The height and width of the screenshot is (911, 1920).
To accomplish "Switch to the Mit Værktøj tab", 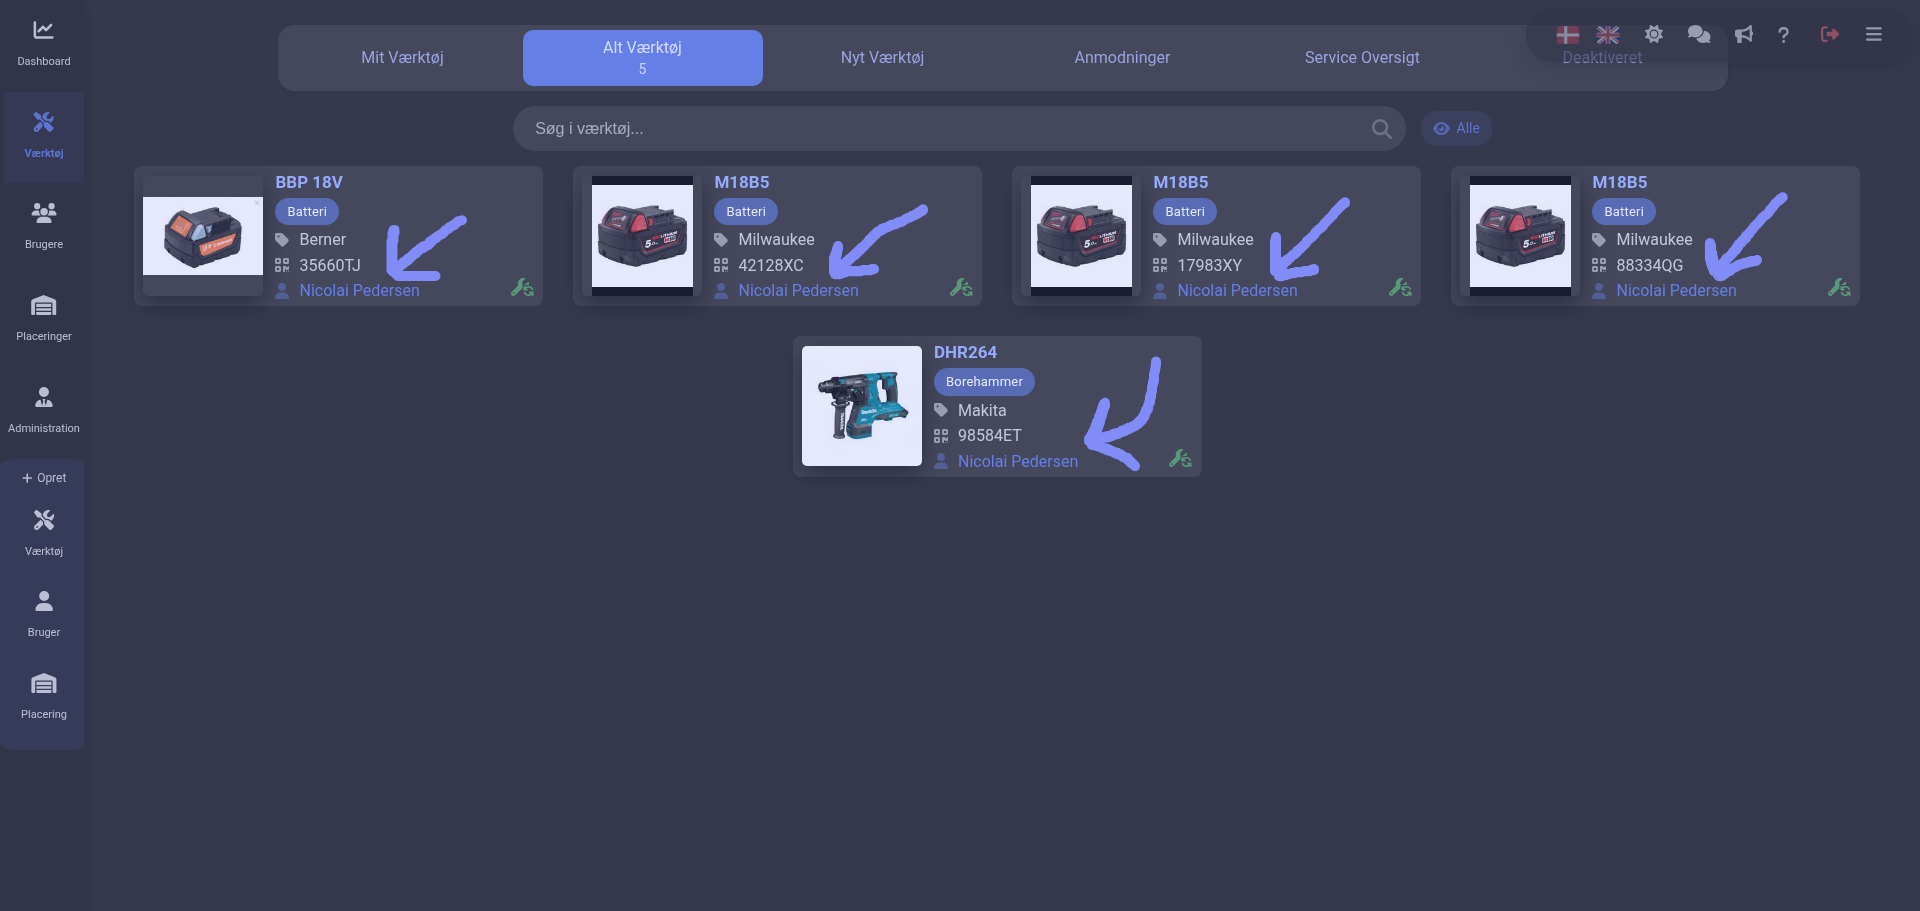I will [402, 58].
